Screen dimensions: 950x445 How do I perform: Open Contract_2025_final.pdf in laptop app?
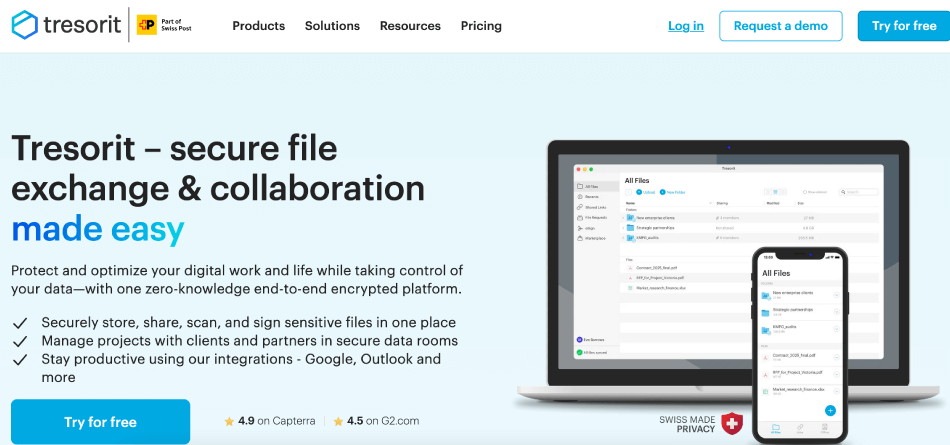point(657,267)
